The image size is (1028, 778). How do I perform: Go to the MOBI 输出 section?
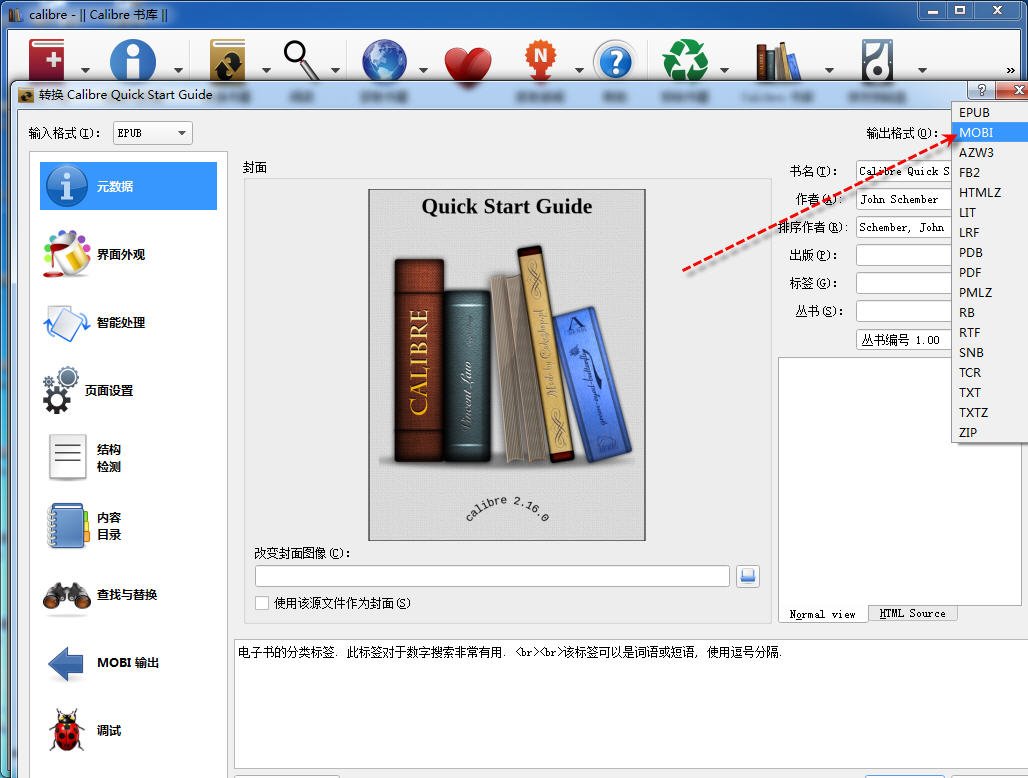click(127, 663)
